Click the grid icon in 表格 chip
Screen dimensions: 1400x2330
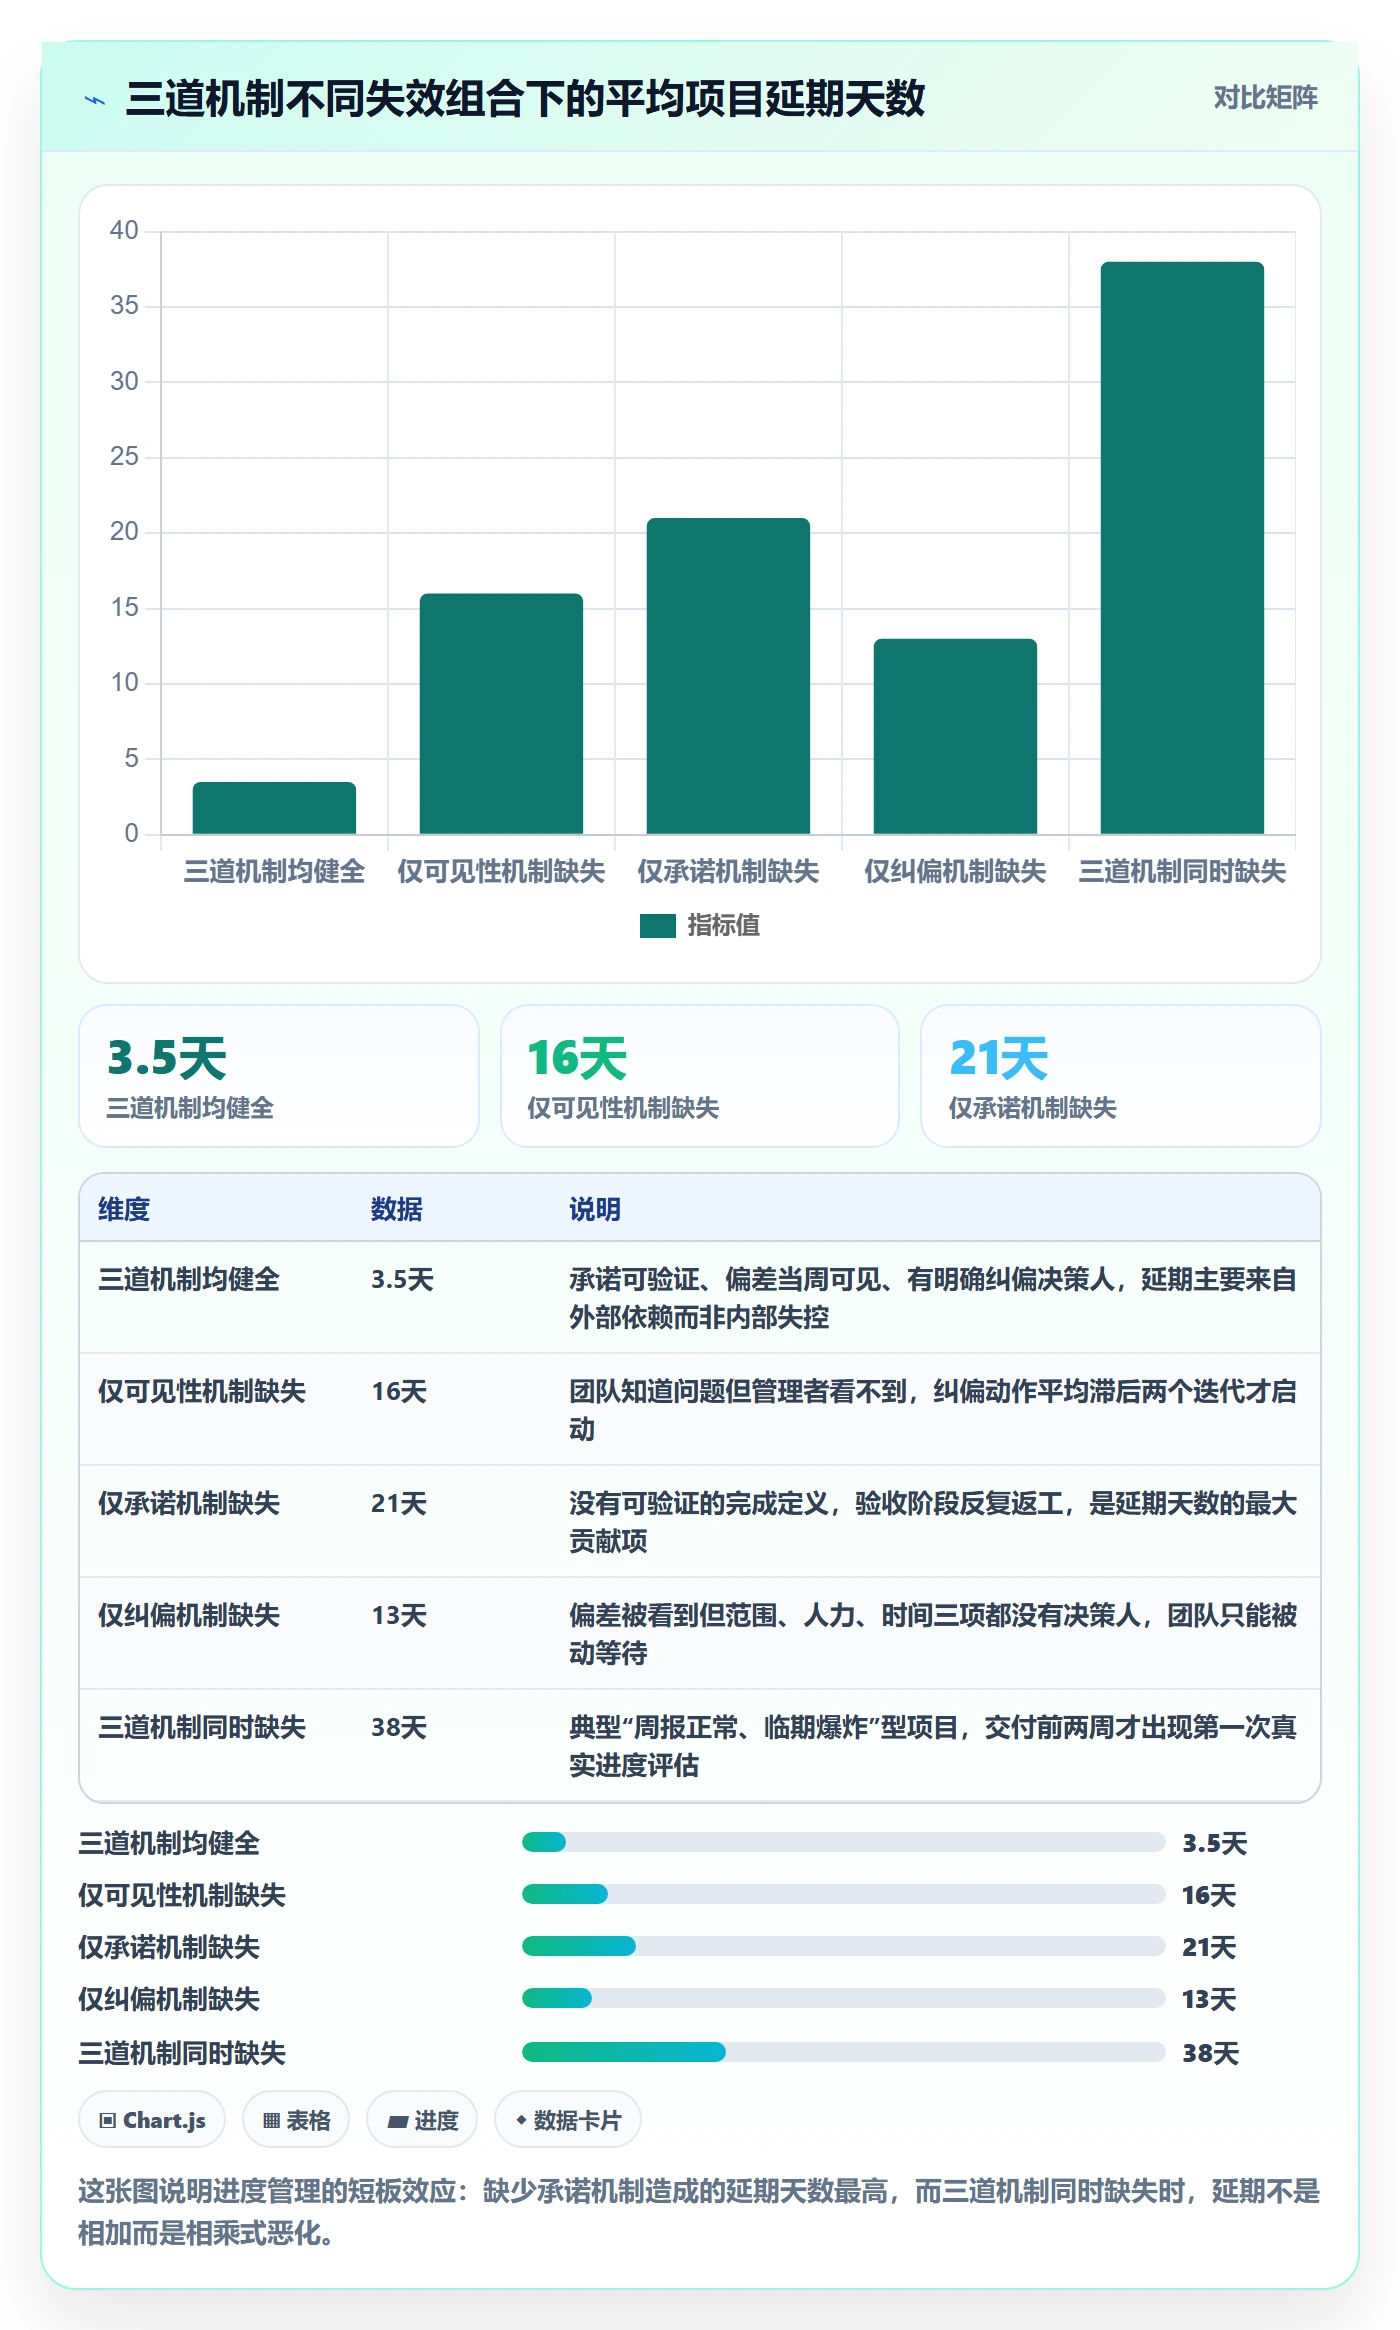coord(271,2121)
